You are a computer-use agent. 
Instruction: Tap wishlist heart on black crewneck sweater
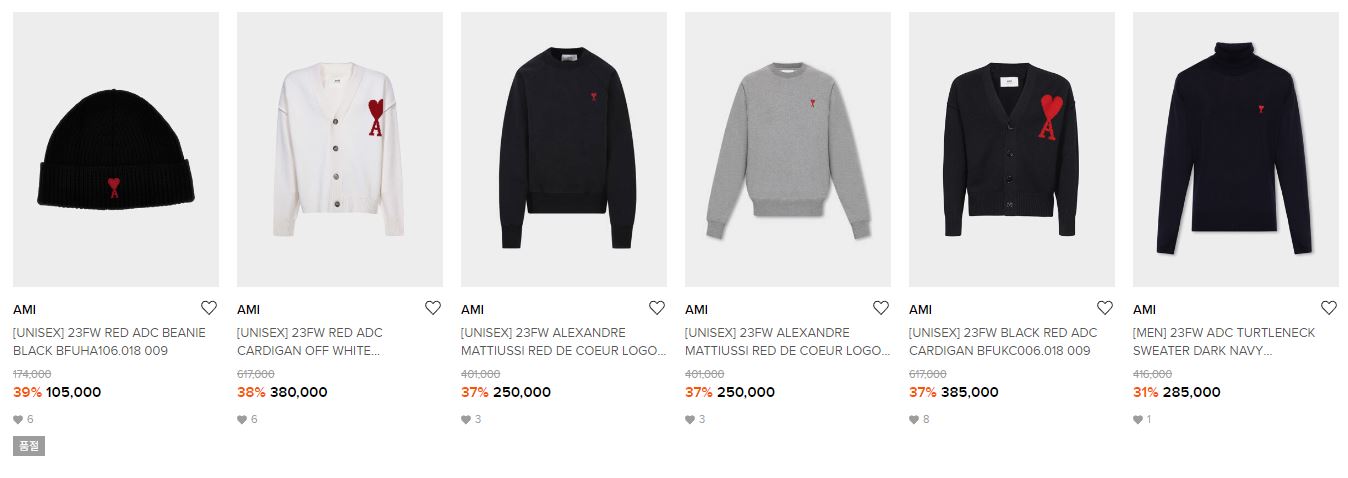coord(656,308)
